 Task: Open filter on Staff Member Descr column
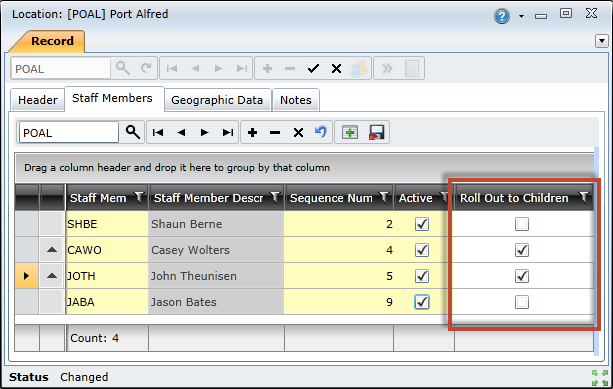(x=275, y=197)
